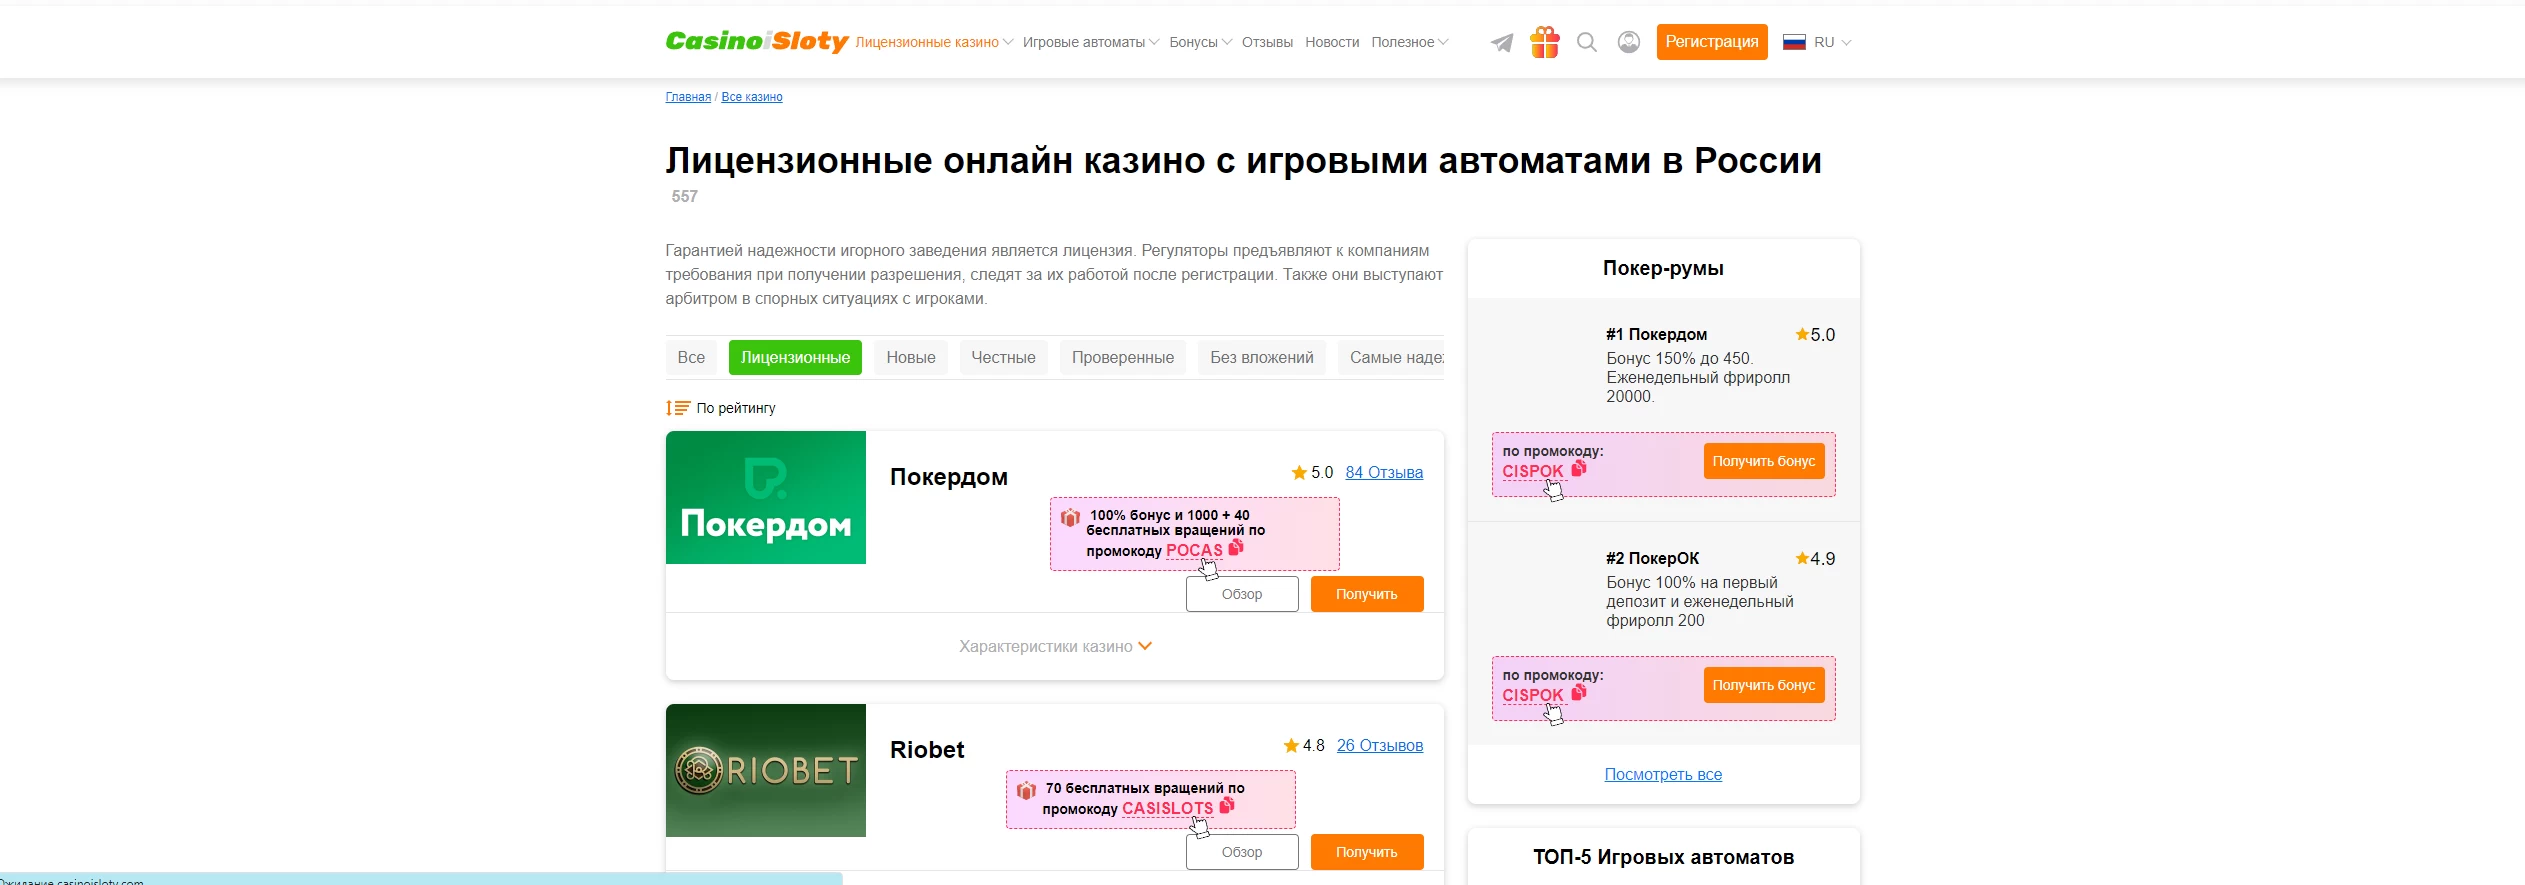This screenshot has width=2525, height=885.
Task: Click the star rating icon for Riobet
Action: (x=1291, y=745)
